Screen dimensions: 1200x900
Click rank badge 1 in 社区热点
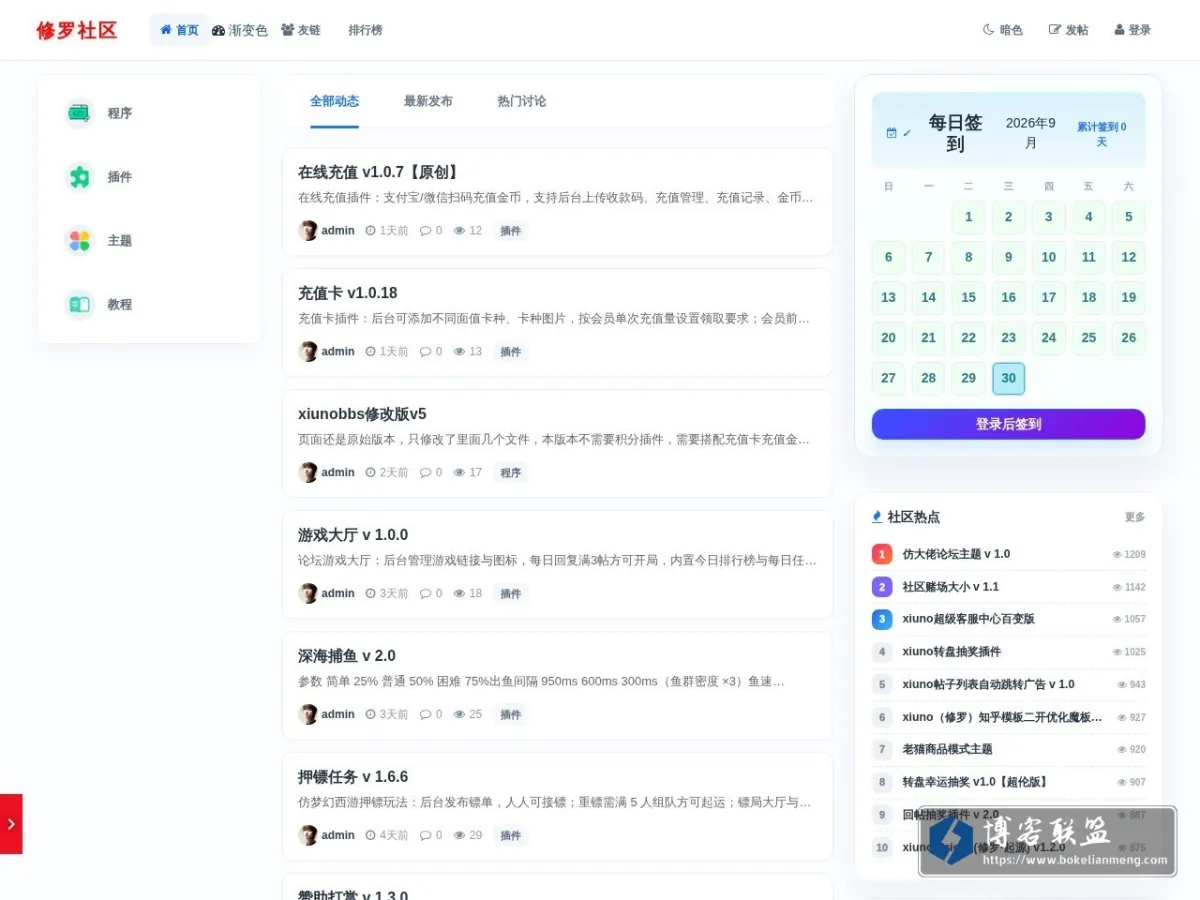[x=882, y=554]
